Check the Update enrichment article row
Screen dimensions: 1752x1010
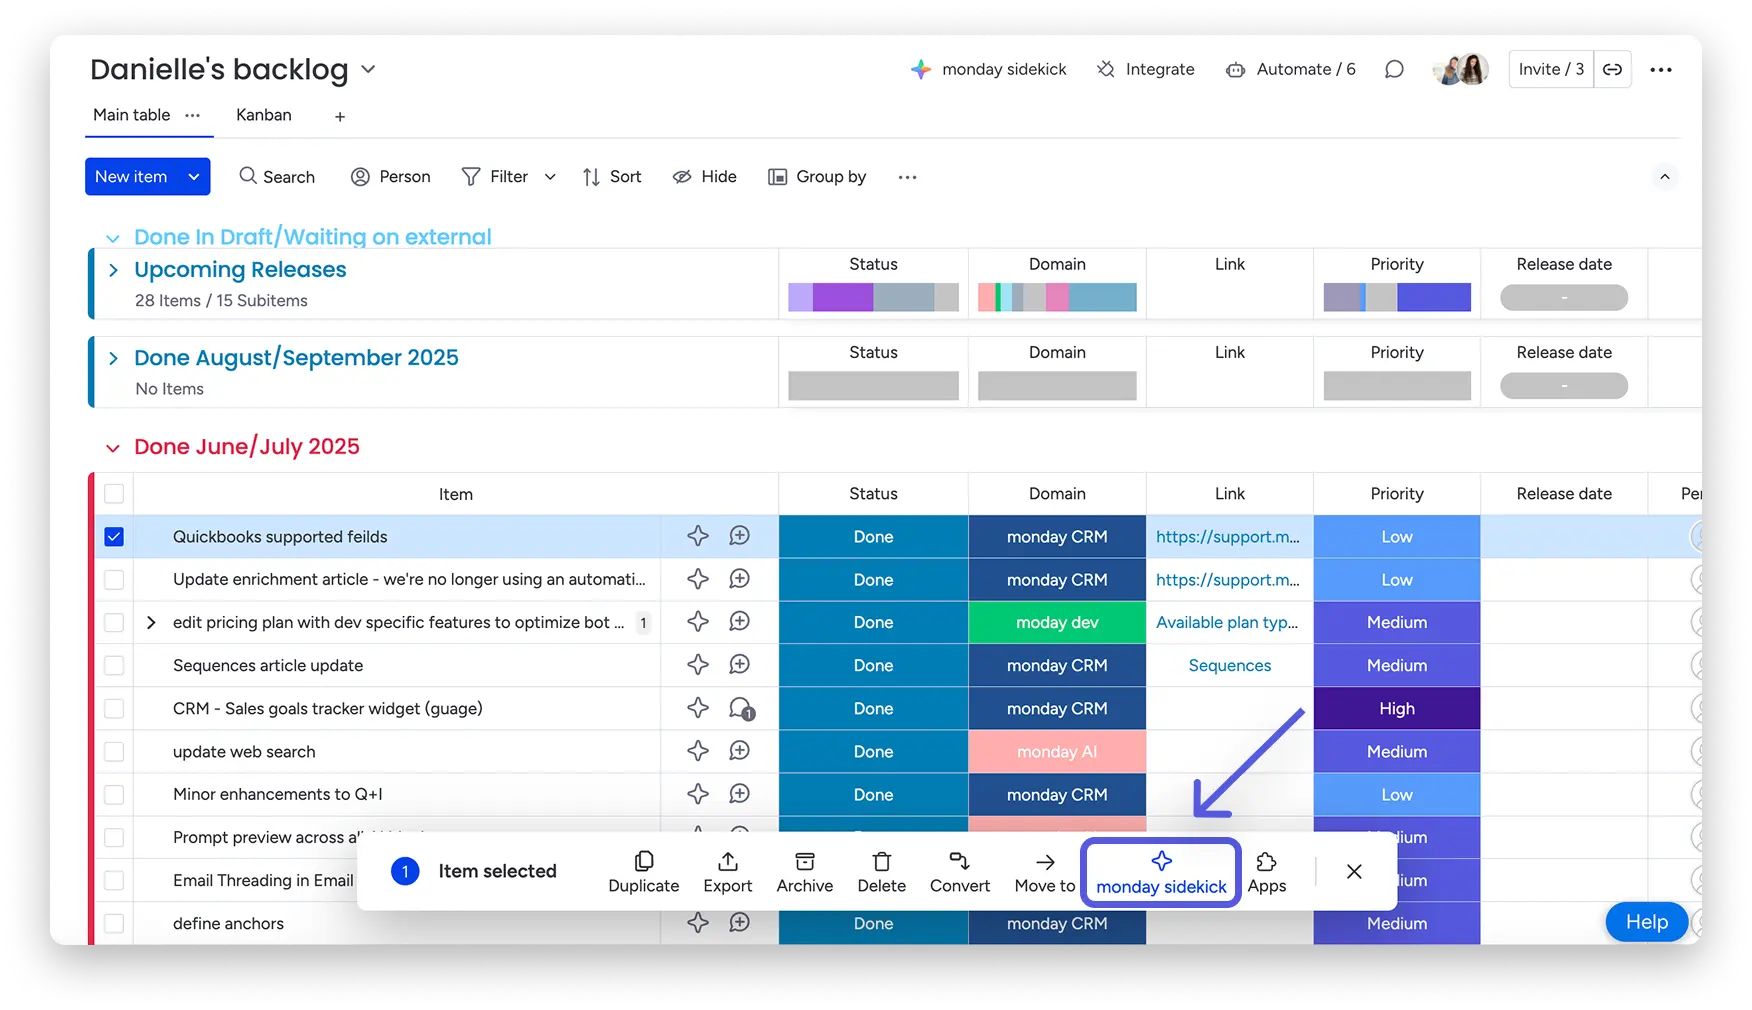pyautogui.click(x=114, y=580)
